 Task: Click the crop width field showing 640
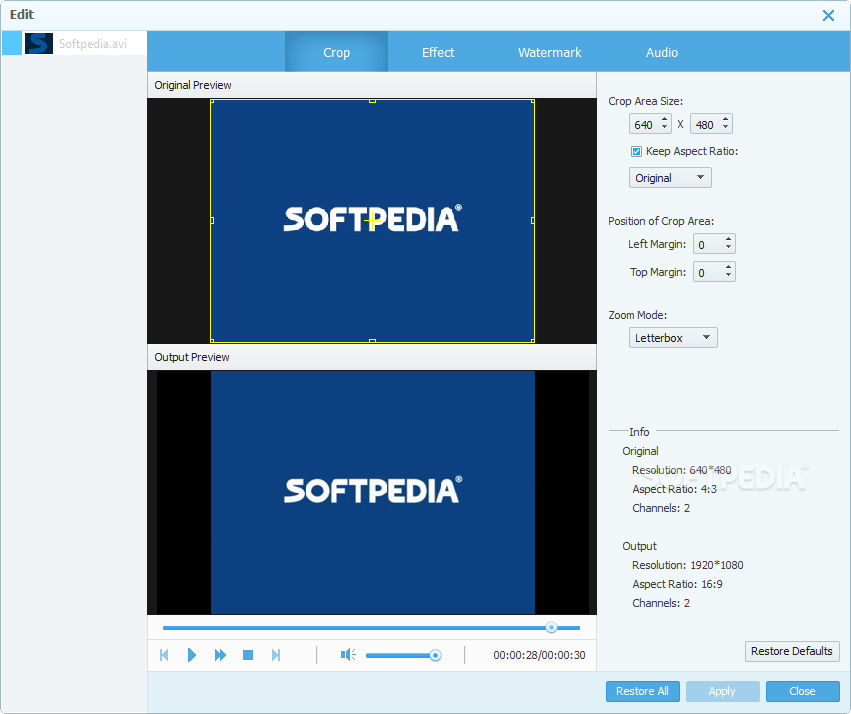[x=644, y=125]
